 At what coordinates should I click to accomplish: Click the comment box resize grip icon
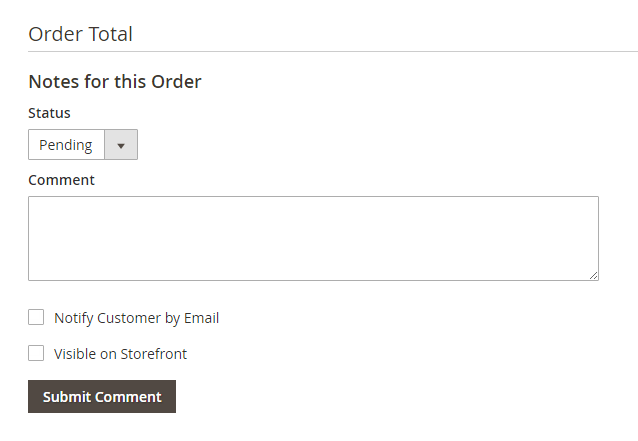594,275
